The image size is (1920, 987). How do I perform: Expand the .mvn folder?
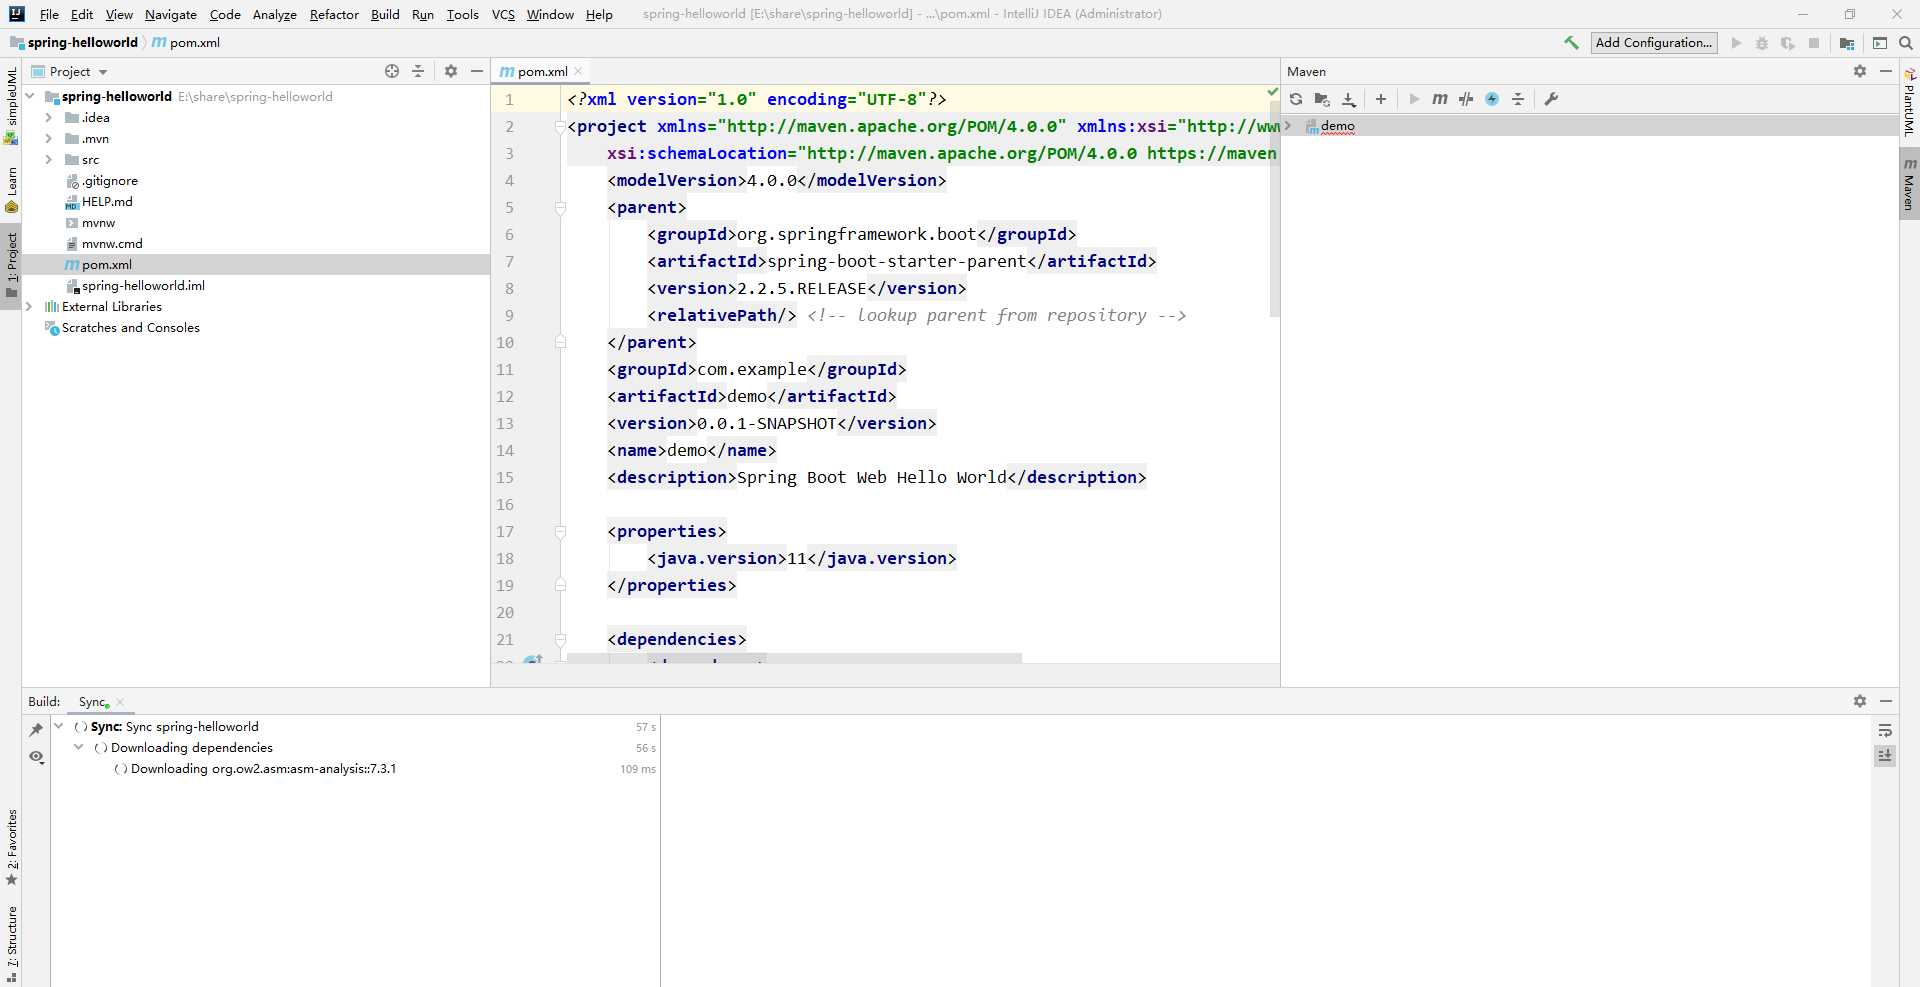(x=48, y=139)
